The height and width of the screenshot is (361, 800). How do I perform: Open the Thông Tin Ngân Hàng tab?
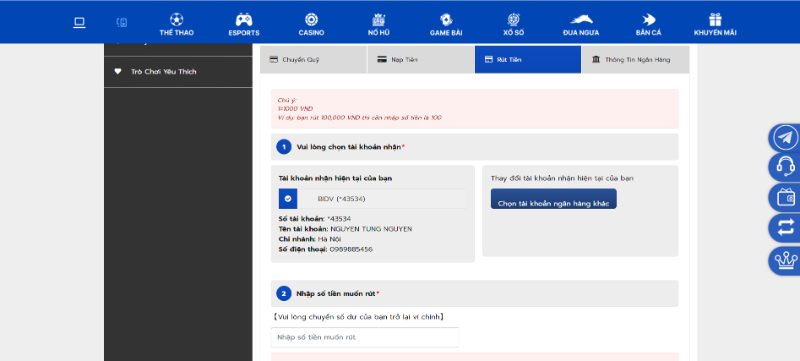click(x=635, y=60)
